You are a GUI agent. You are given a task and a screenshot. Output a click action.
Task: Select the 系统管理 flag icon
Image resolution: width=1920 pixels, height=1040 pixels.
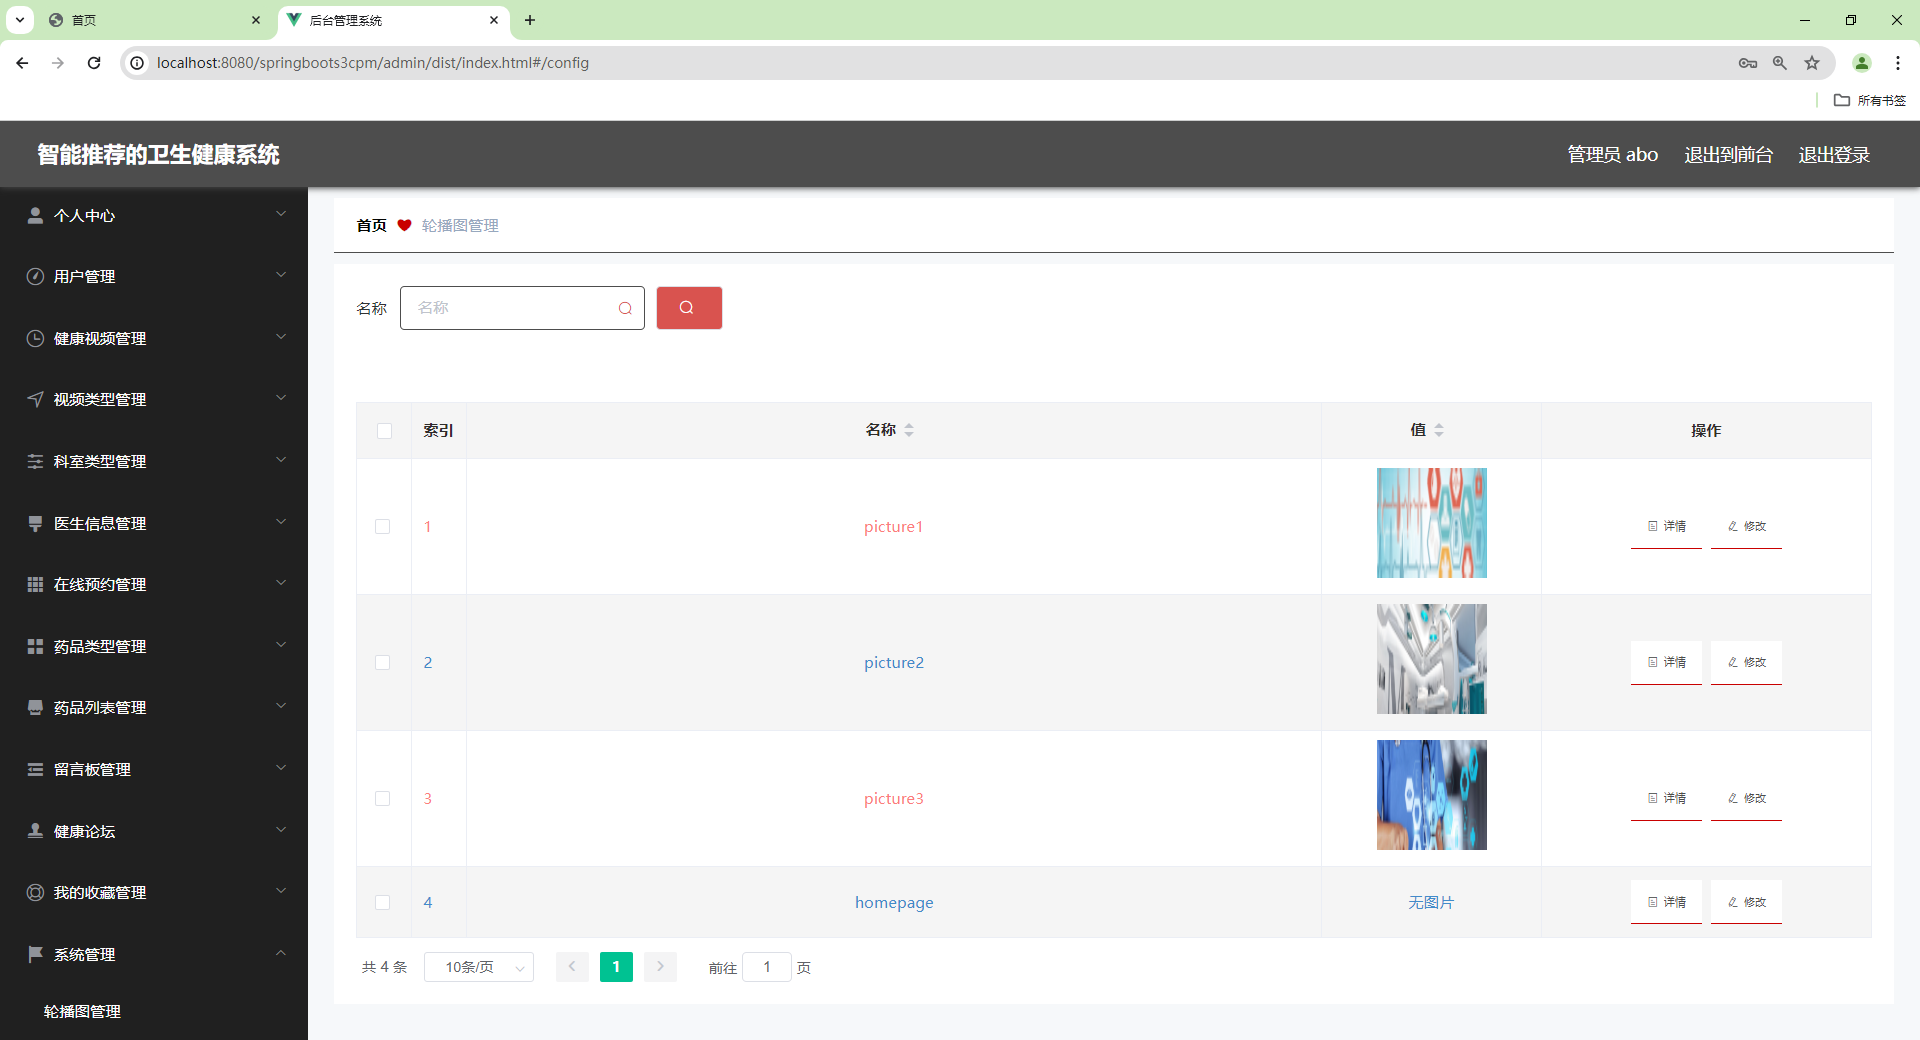pyautogui.click(x=35, y=954)
